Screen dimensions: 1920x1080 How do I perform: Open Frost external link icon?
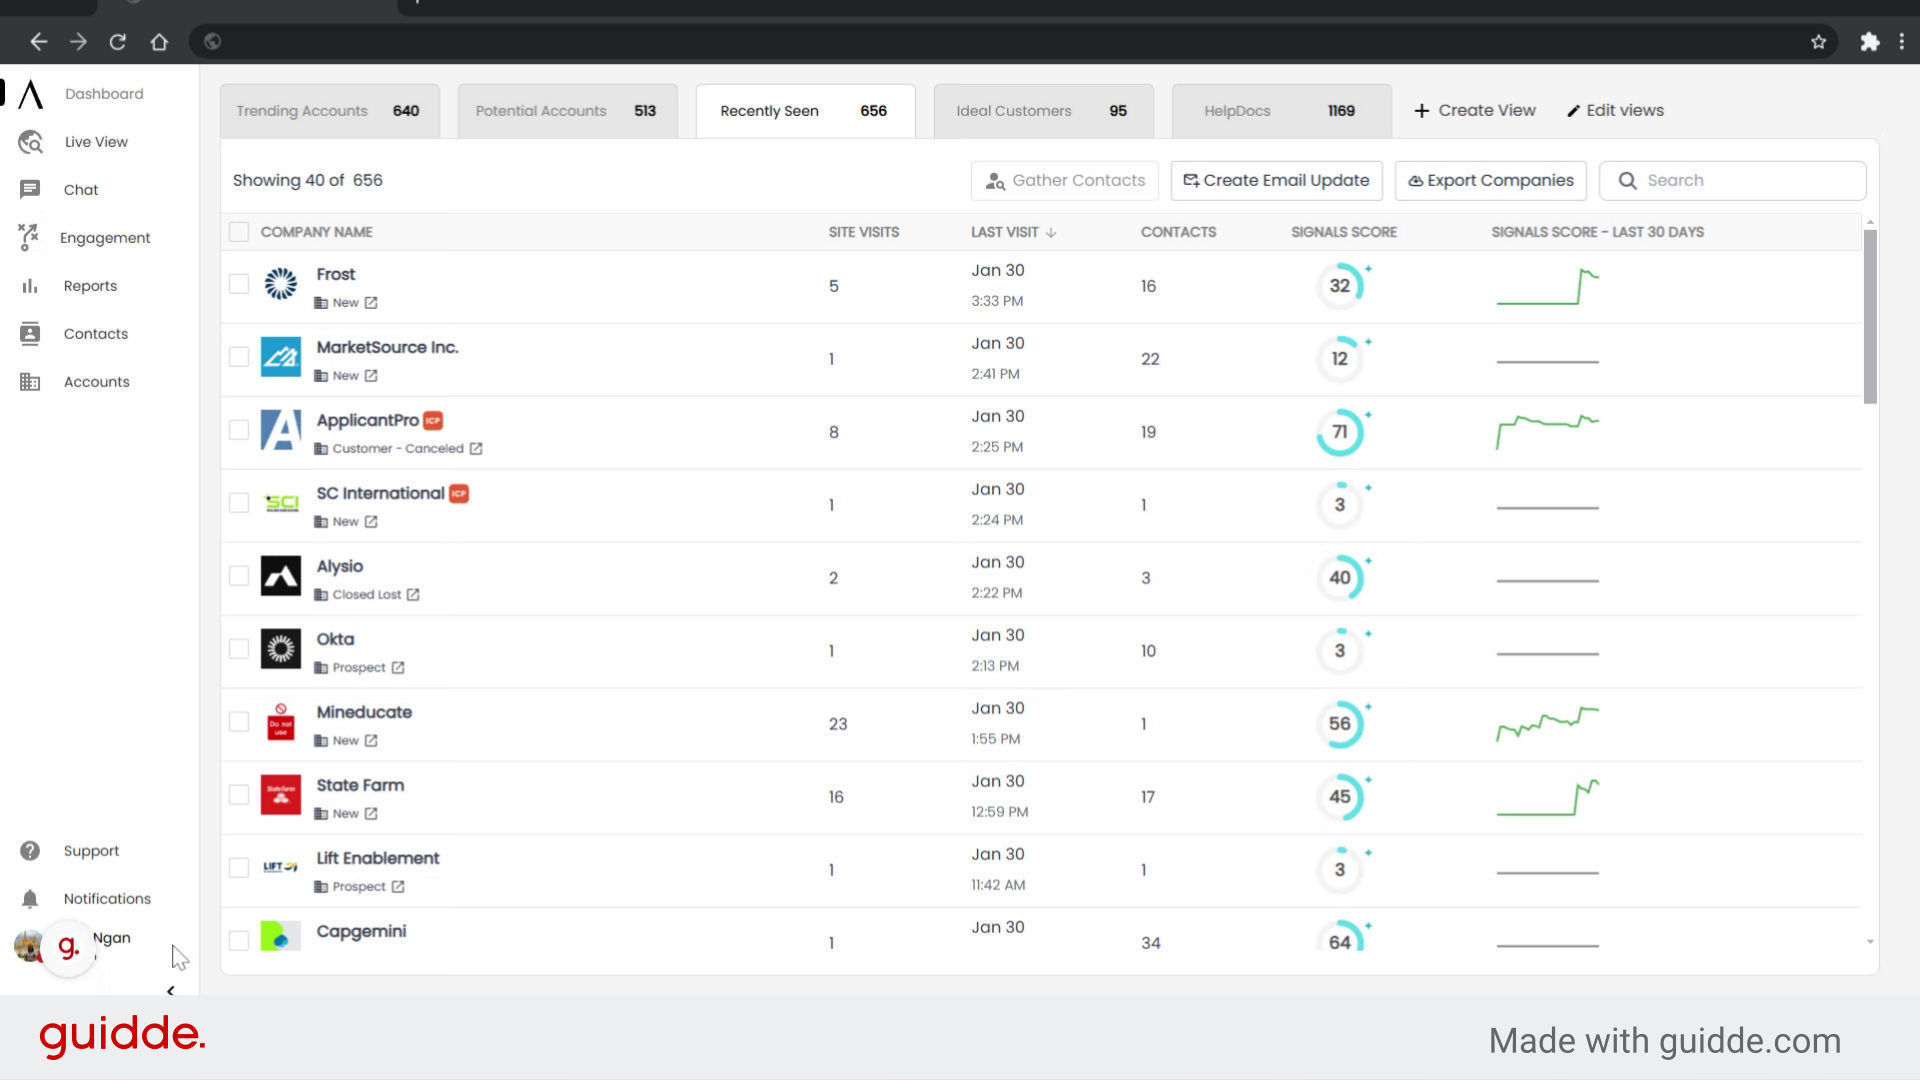371,303
